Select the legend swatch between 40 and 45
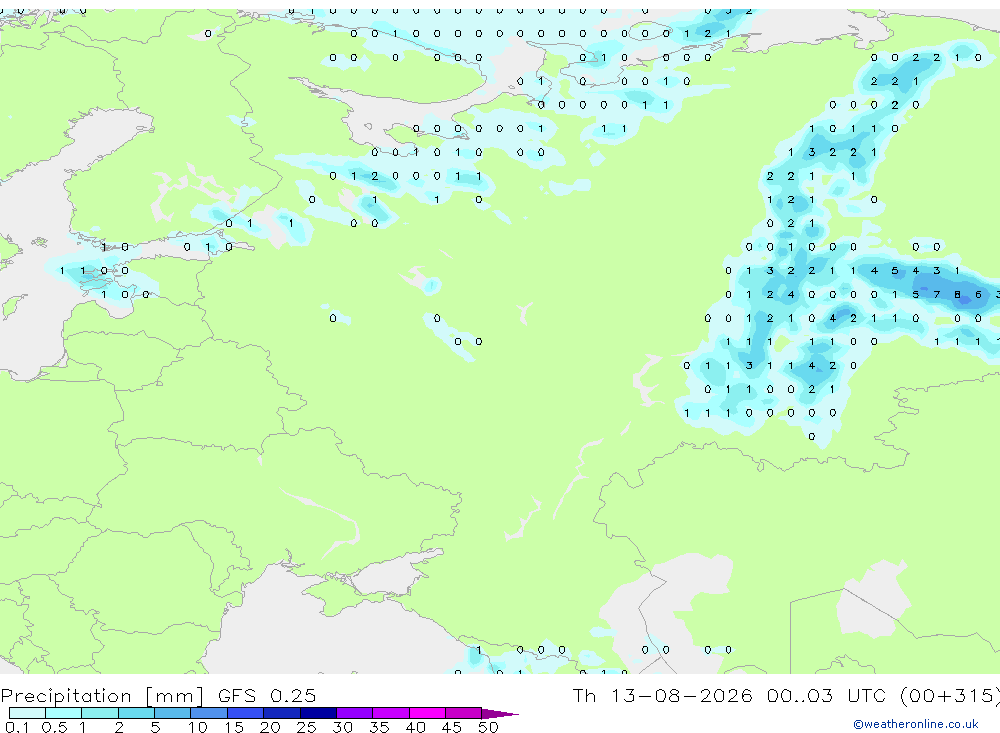The width and height of the screenshot is (1000, 733). 427,713
